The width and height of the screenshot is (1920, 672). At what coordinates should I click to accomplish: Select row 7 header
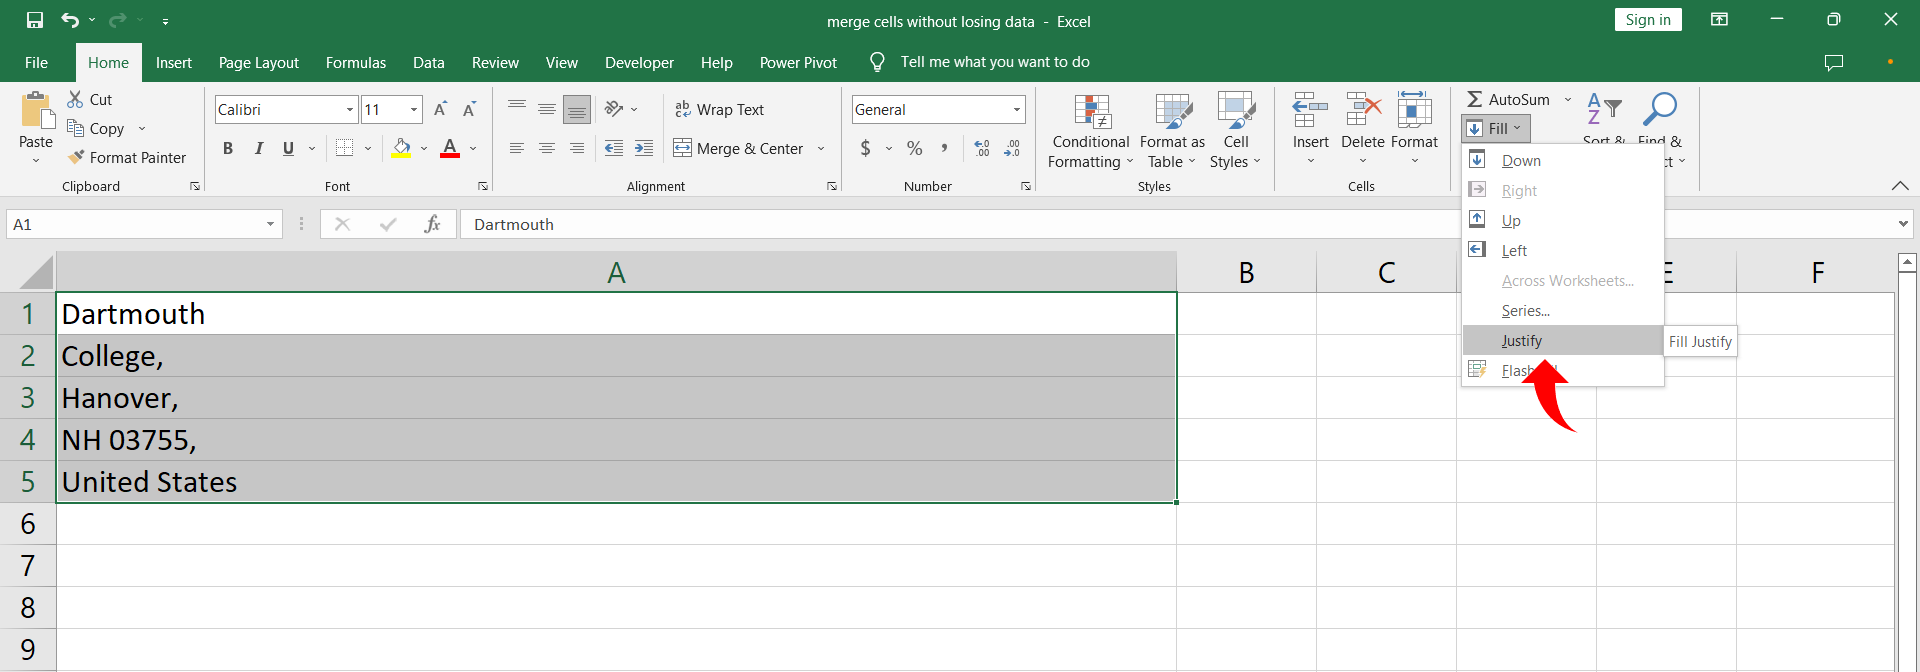[x=28, y=566]
